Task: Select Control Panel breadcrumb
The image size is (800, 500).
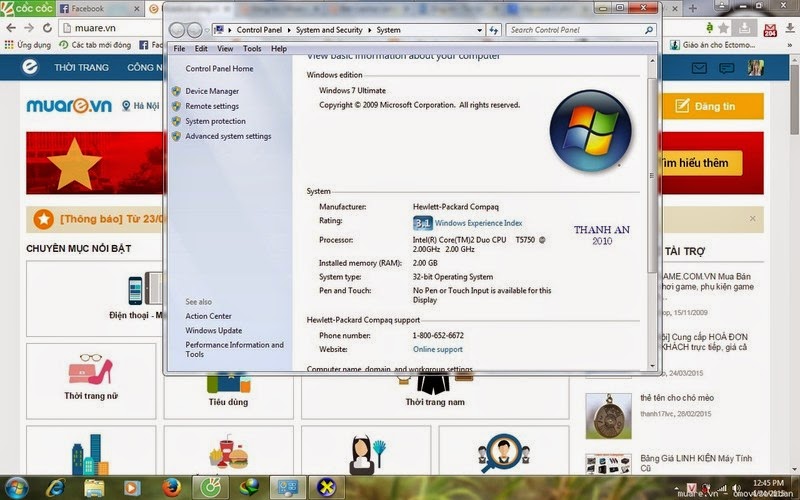Action: 259,30
